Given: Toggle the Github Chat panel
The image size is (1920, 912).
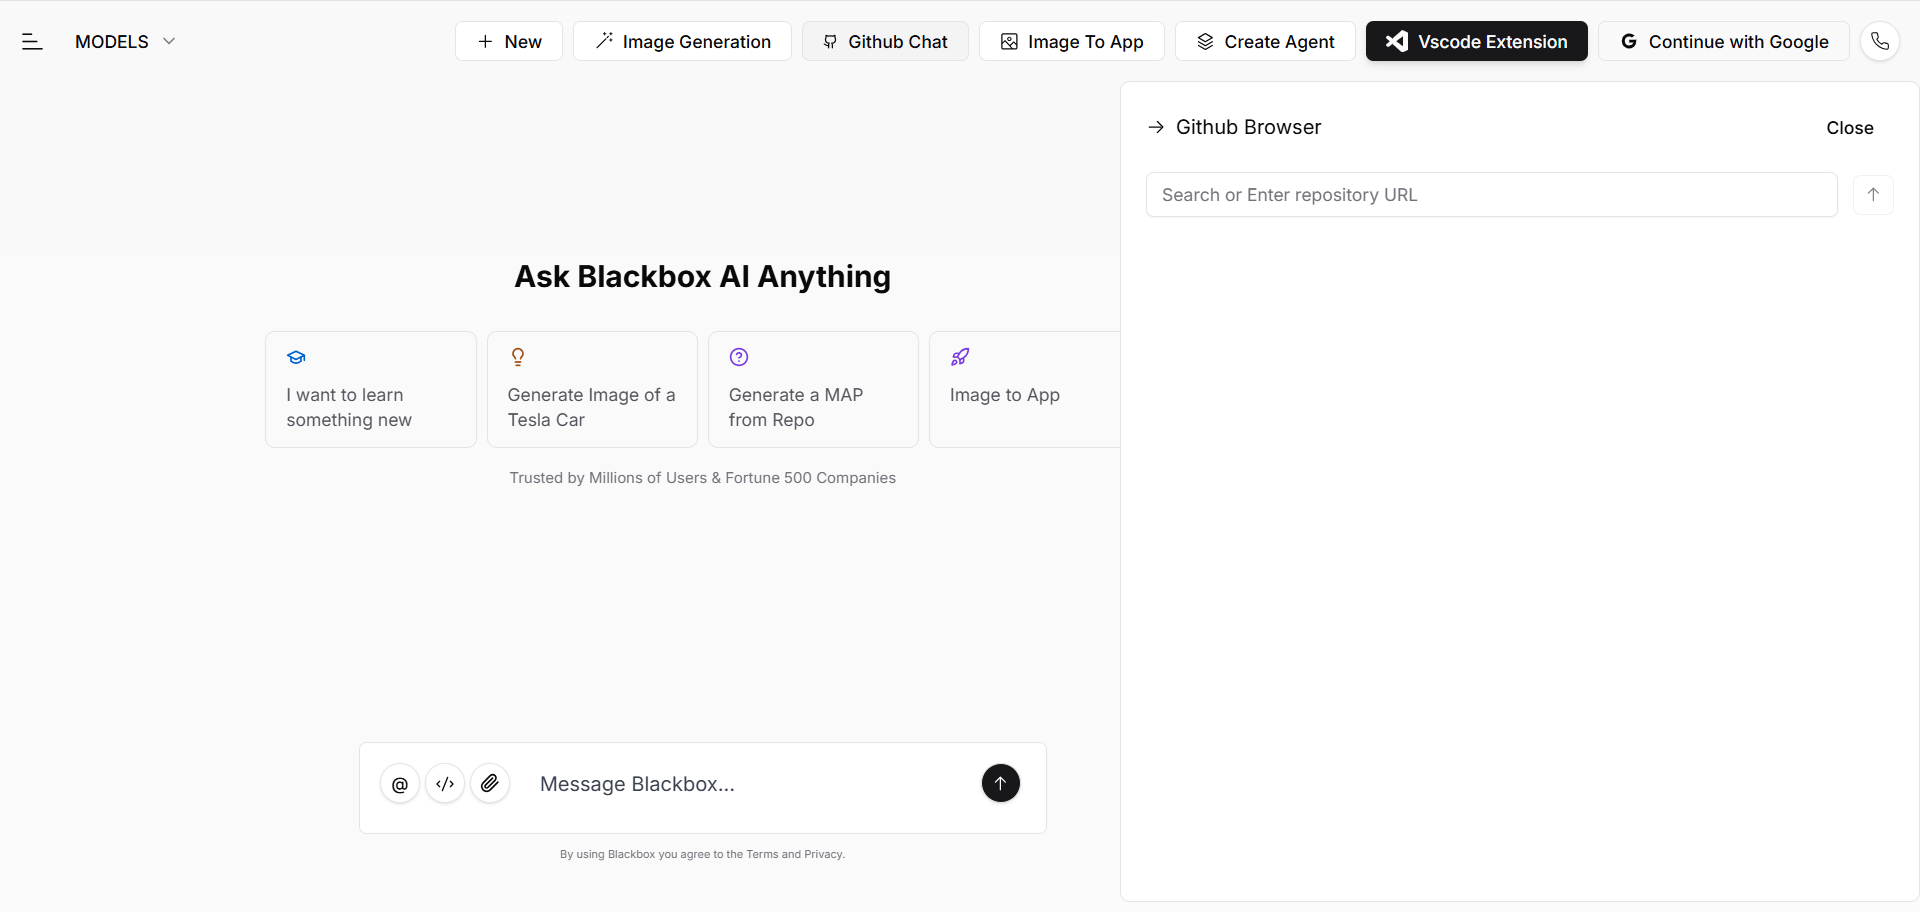Looking at the screenshot, I should pos(885,41).
